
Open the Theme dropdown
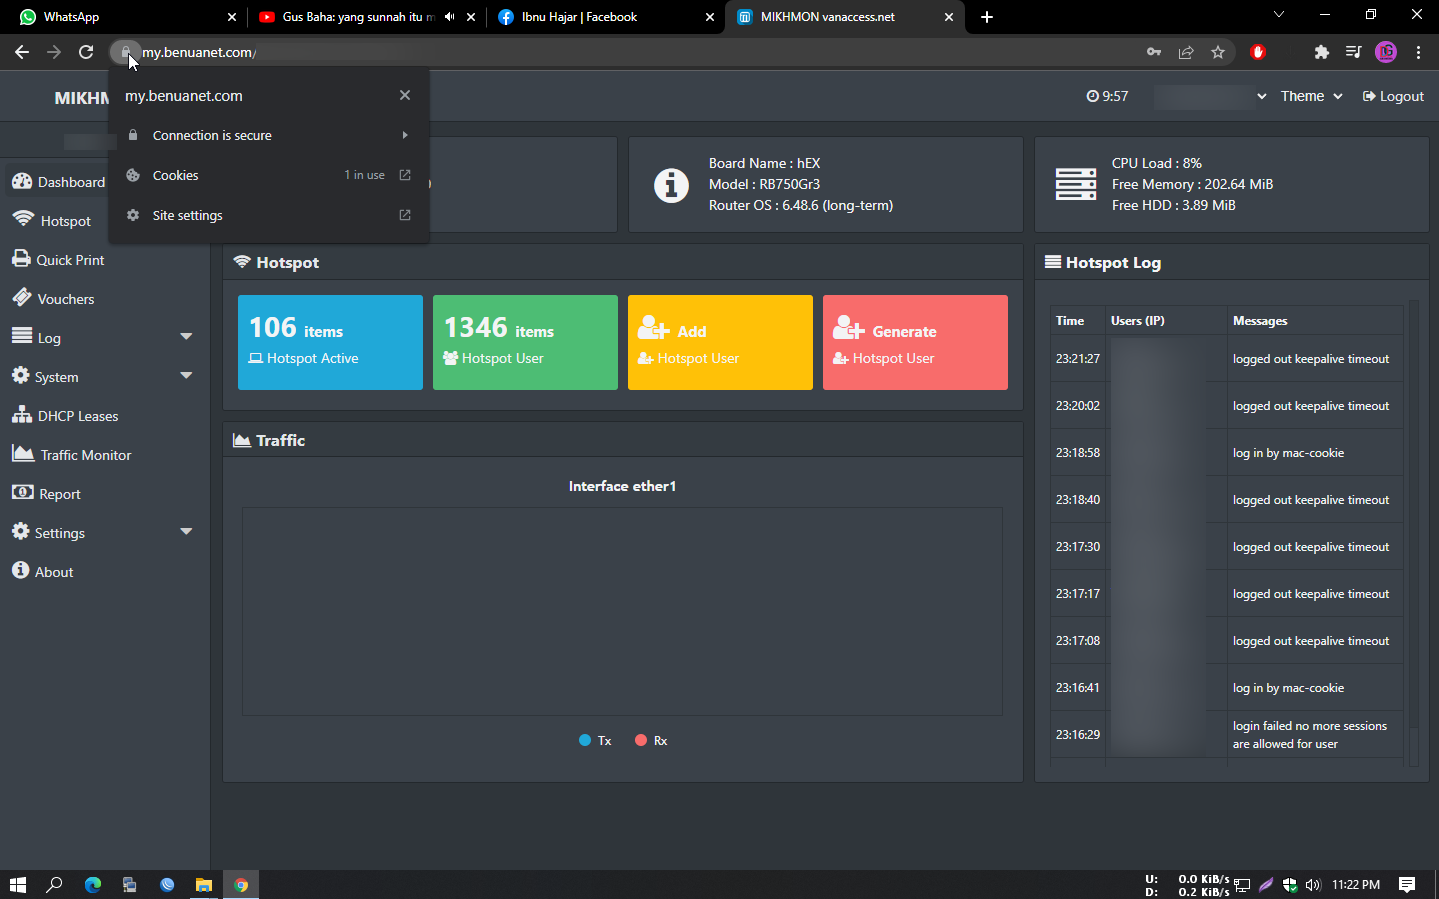pos(1310,96)
